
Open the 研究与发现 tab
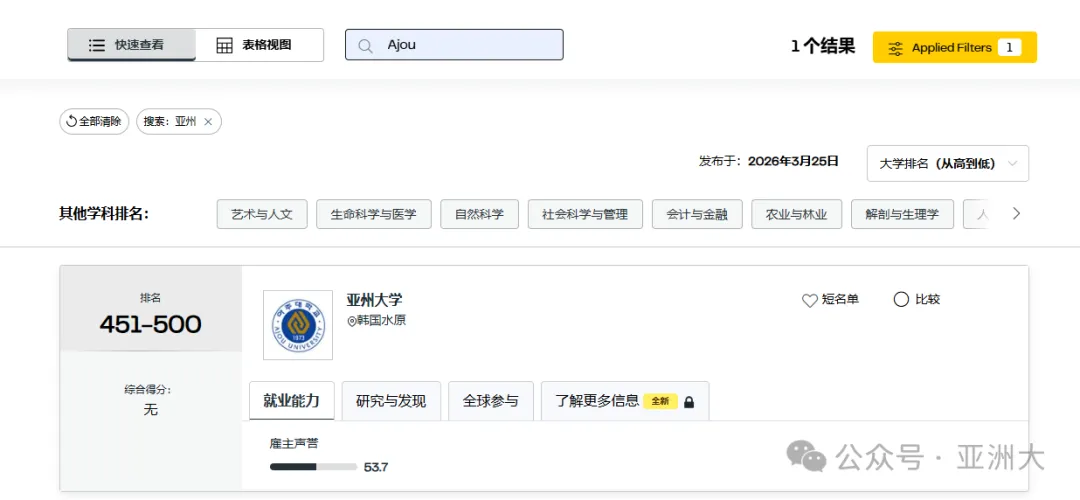(x=391, y=401)
